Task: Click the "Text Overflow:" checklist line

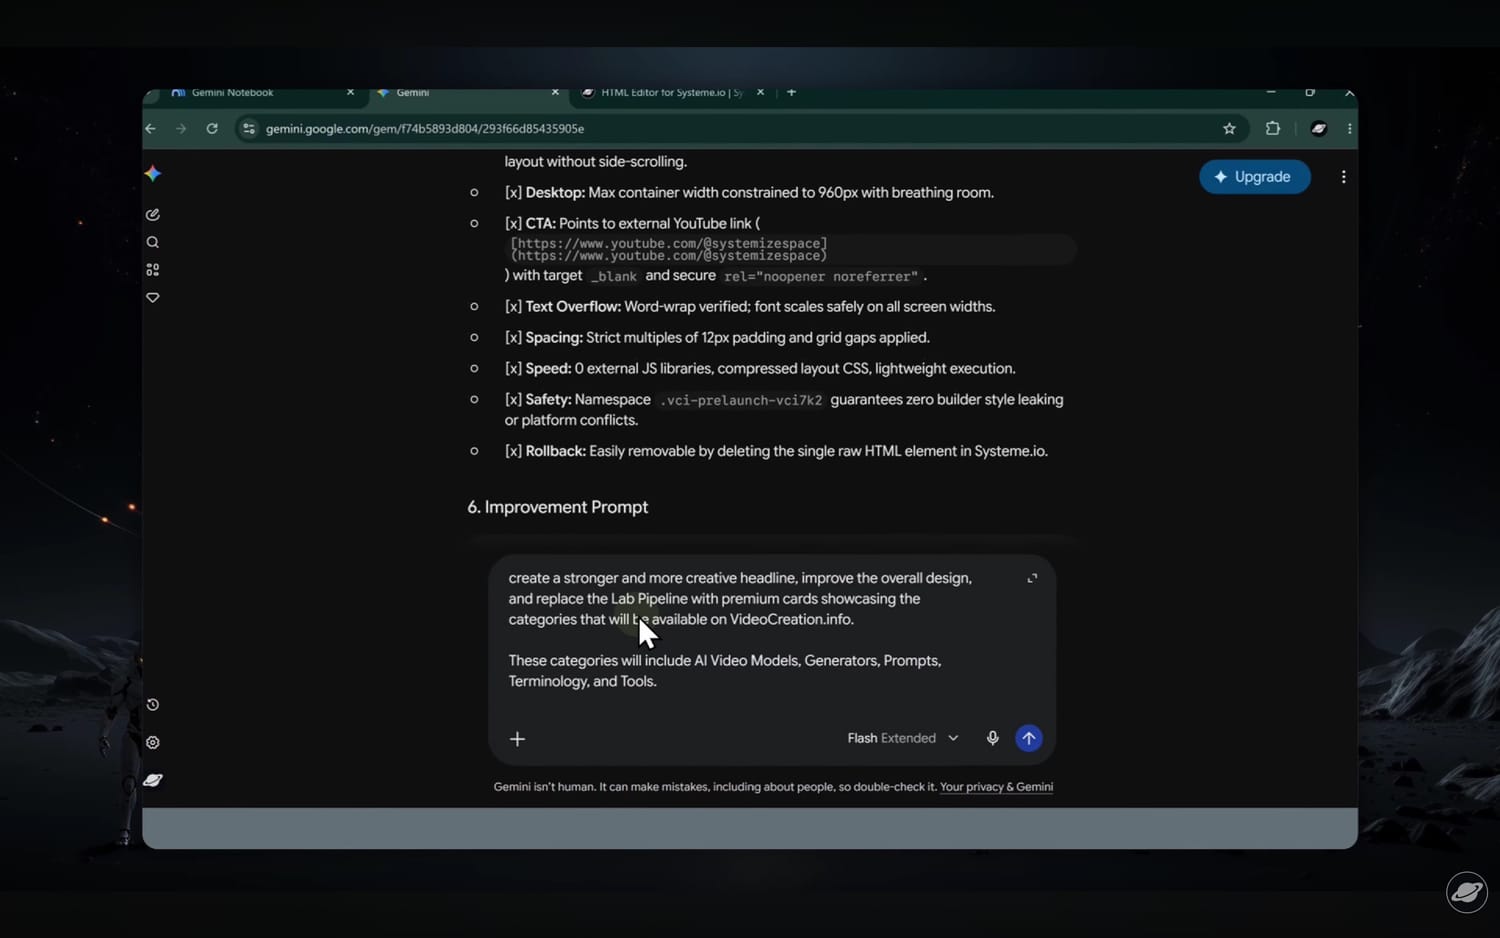Action: click(x=749, y=307)
